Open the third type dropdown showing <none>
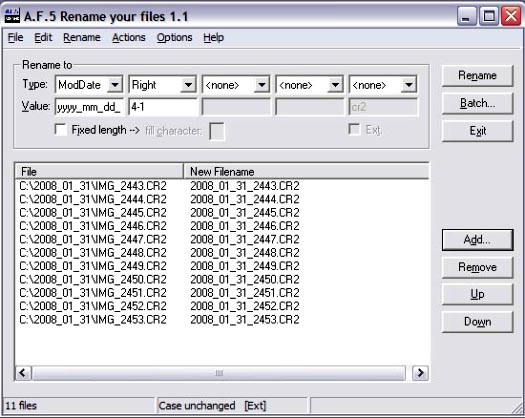The image size is (525, 418). (262, 85)
